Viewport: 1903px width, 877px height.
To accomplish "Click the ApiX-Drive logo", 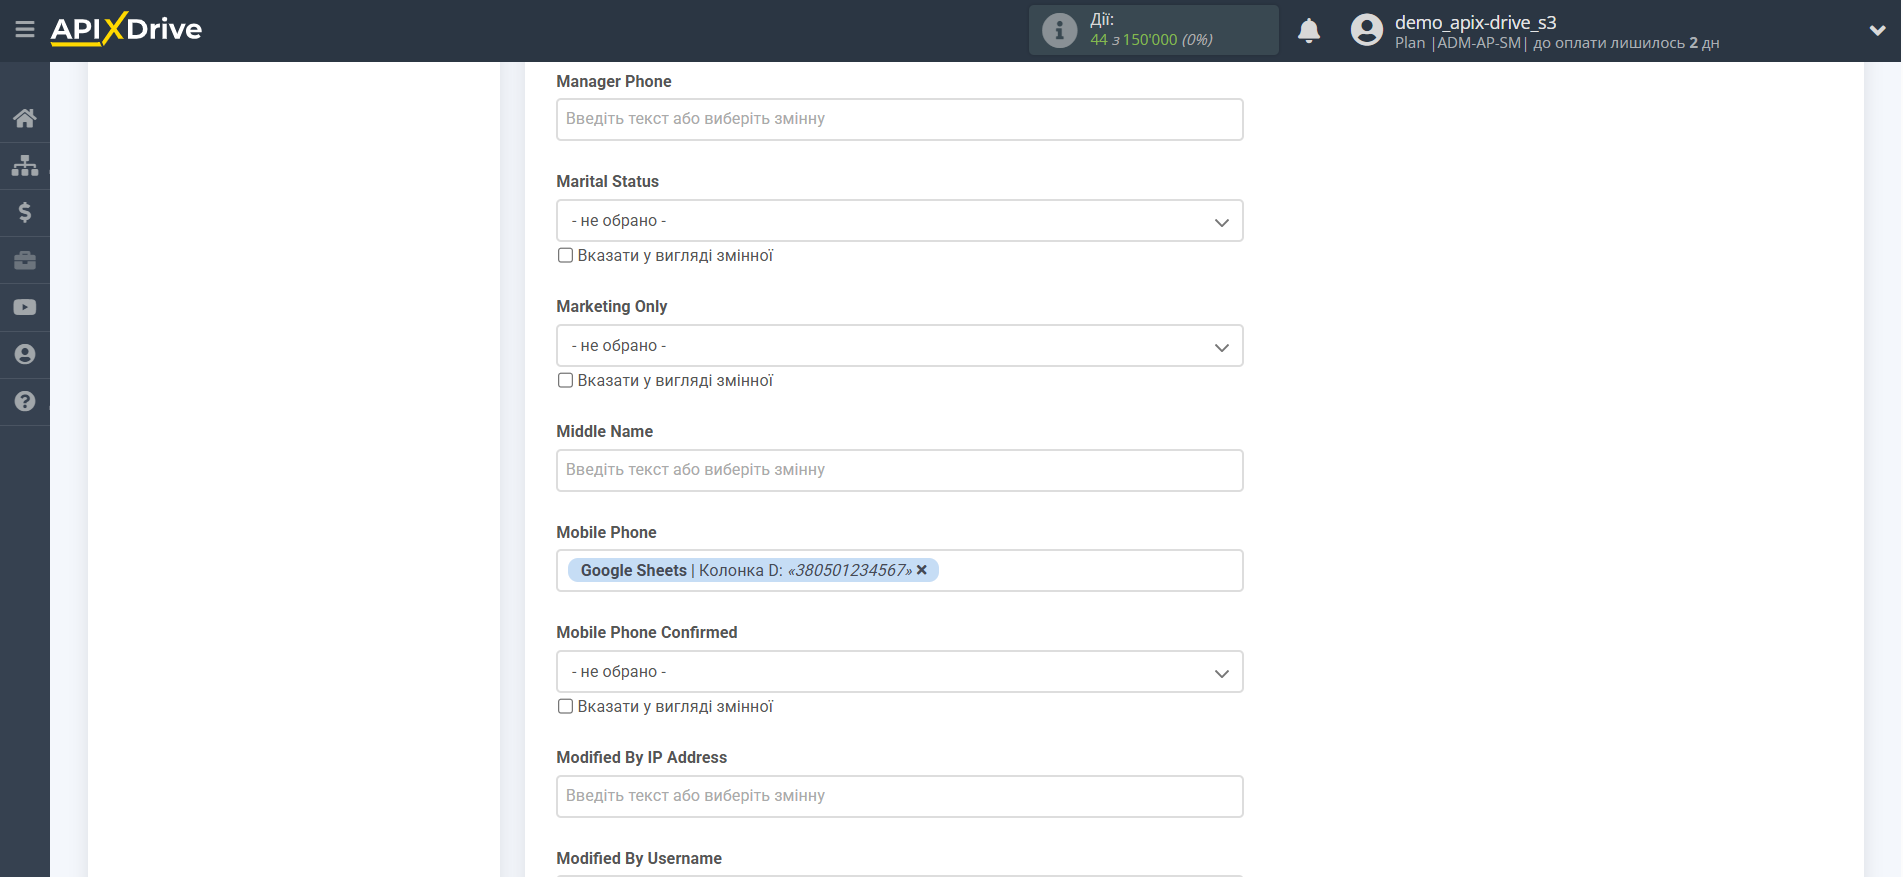I will coord(126,29).
